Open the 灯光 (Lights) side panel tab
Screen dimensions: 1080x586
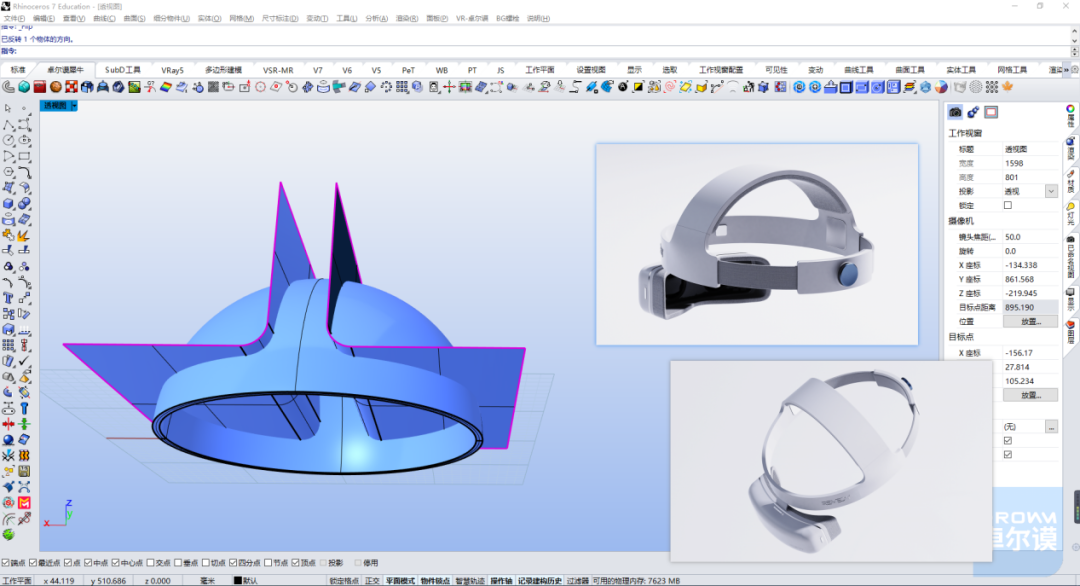[1071, 212]
